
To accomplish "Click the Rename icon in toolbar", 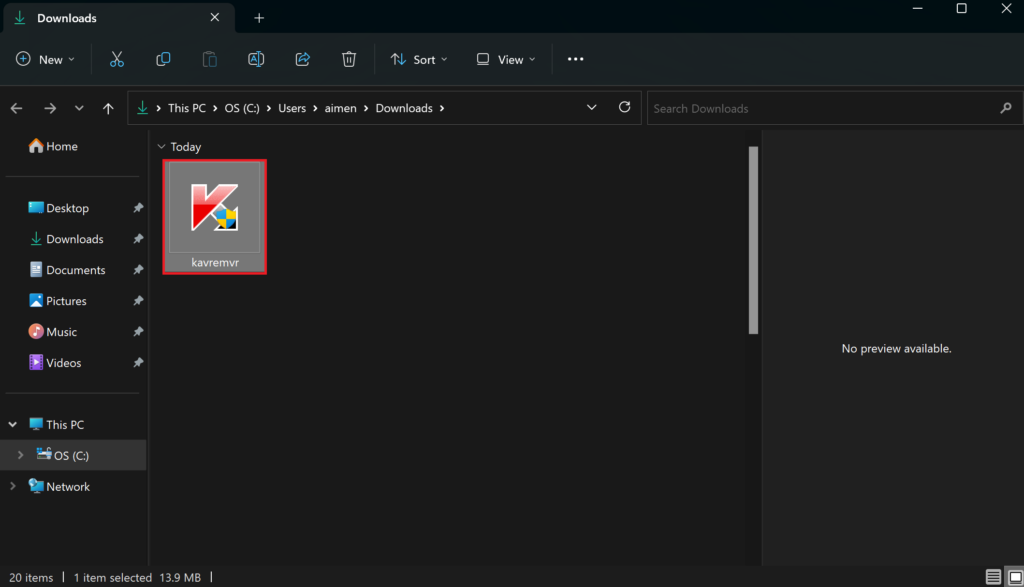I will 256,59.
